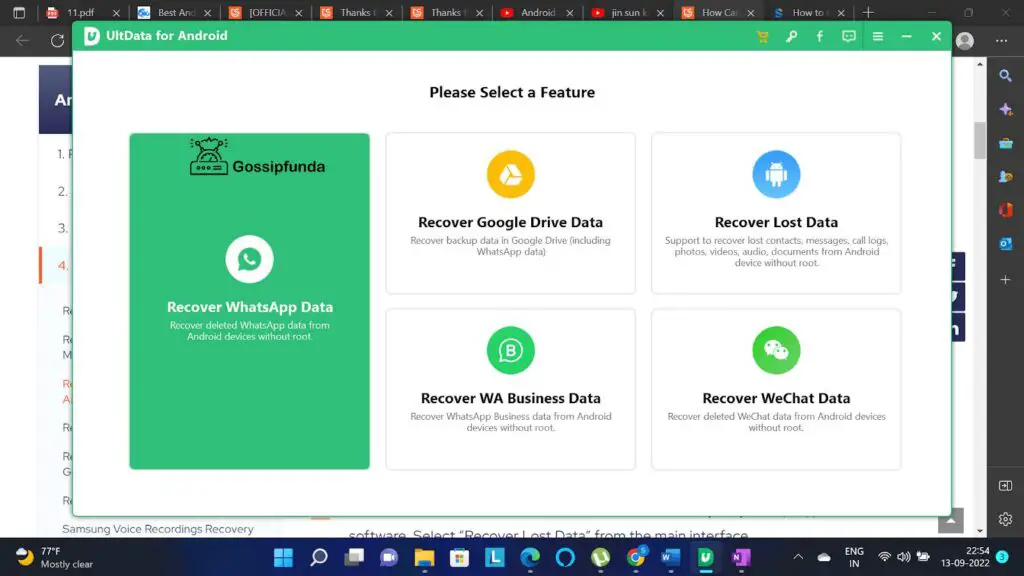Screen dimensions: 1024x576
Task: Click the Google Drive yellow icon
Action: tap(511, 174)
